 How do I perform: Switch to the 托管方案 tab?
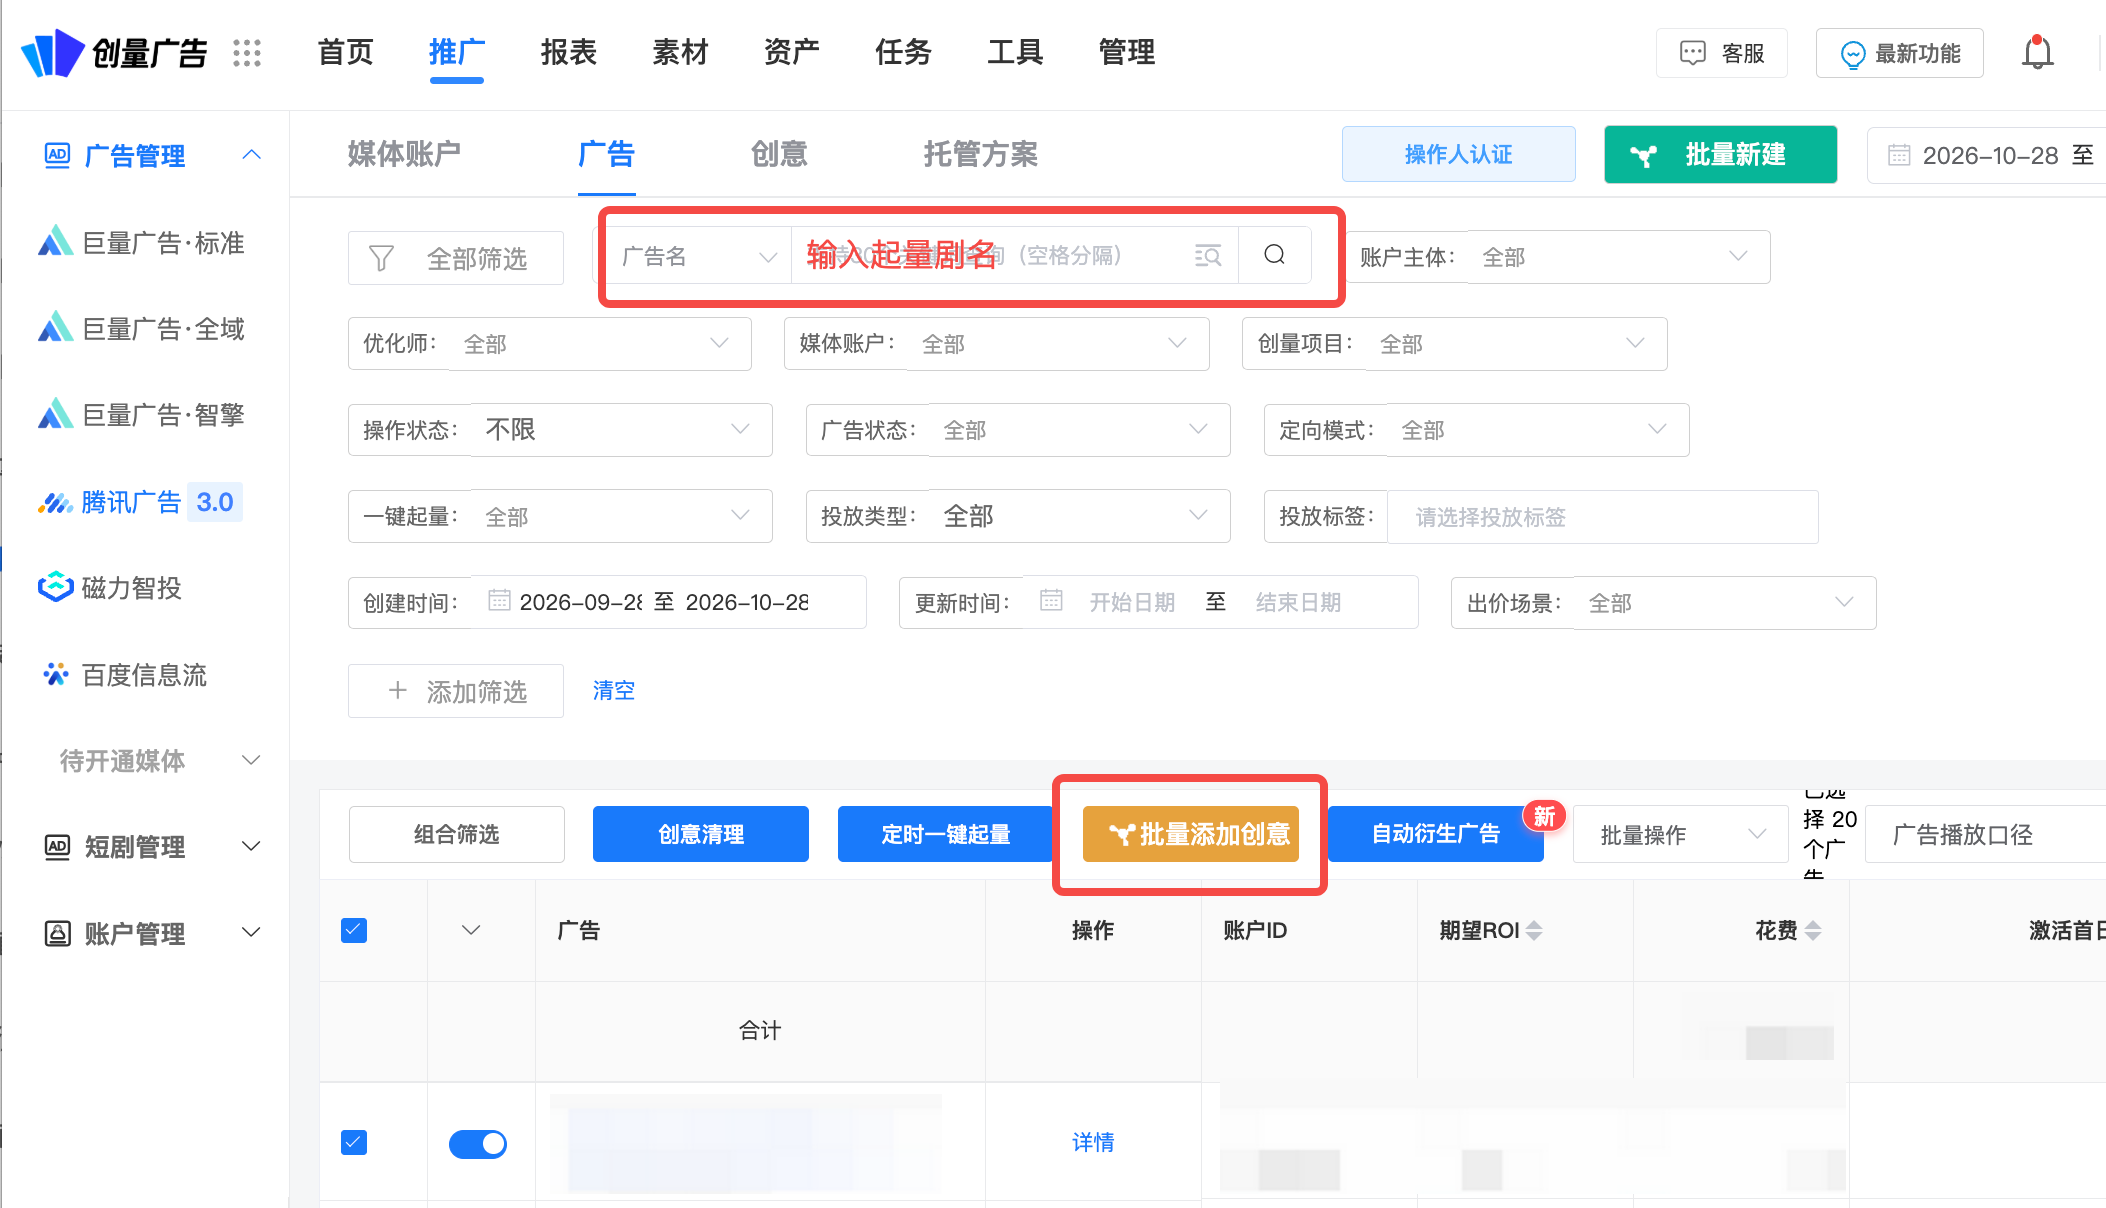(980, 154)
